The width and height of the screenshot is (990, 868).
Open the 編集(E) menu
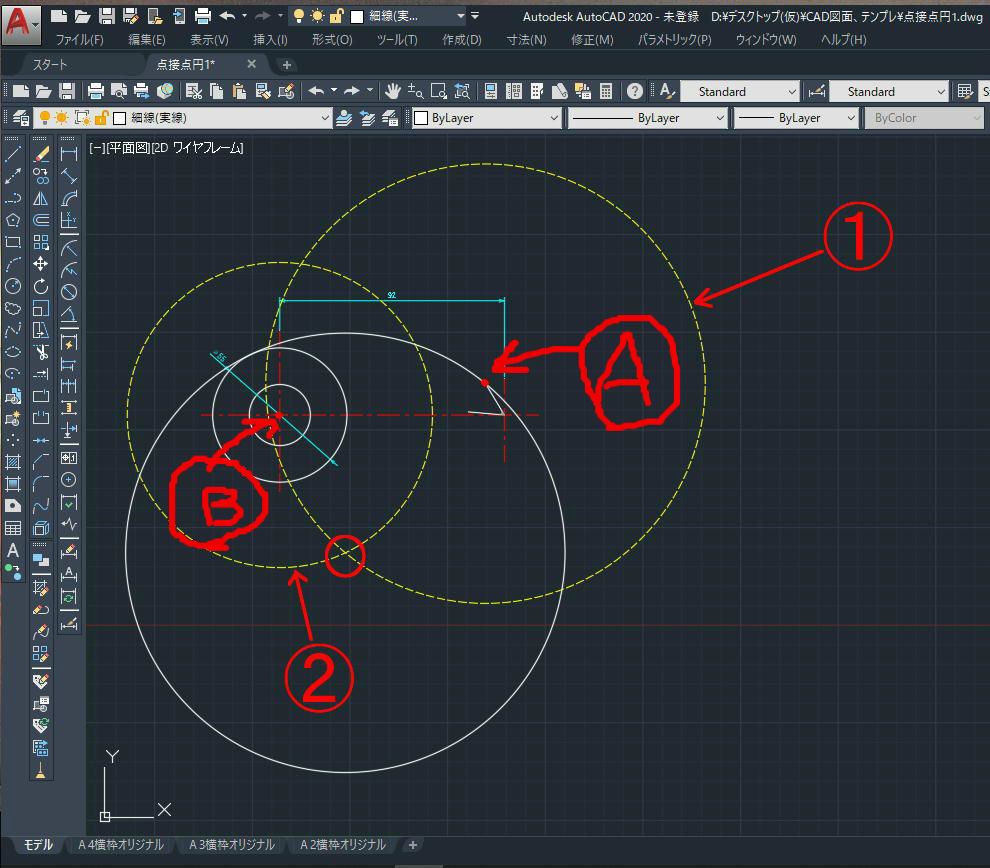coord(147,40)
